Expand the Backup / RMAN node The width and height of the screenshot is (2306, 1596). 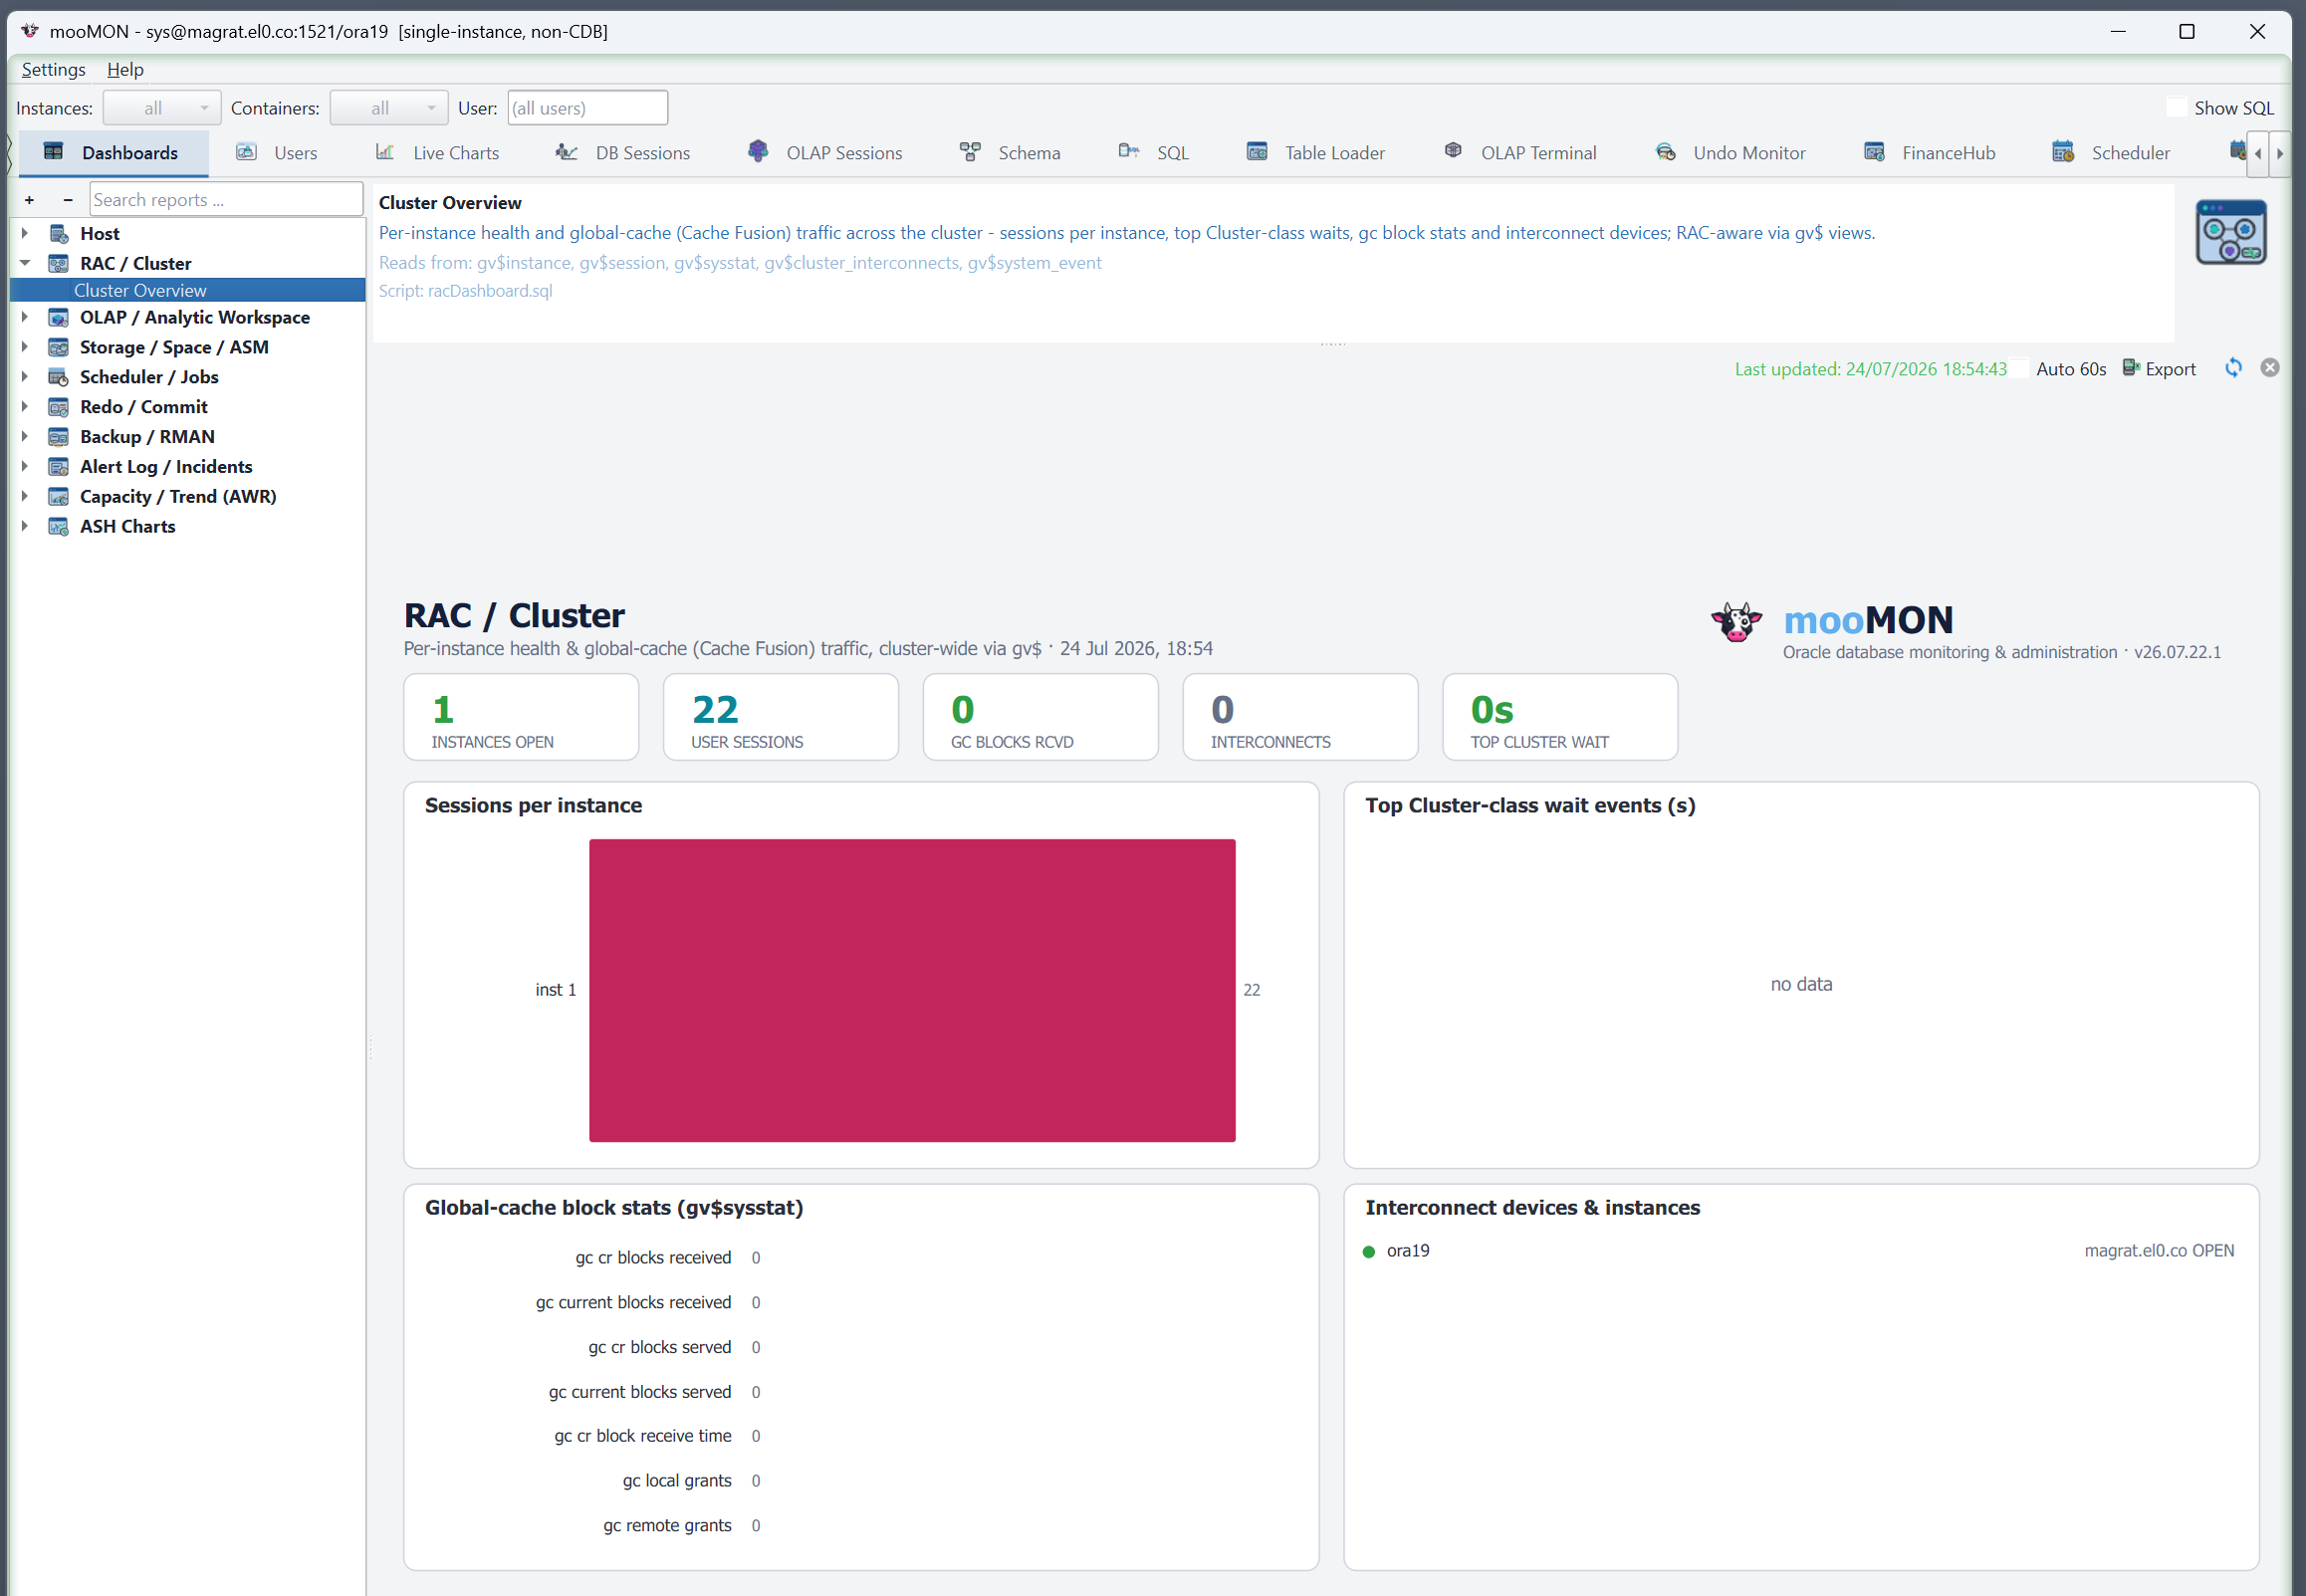(x=25, y=438)
